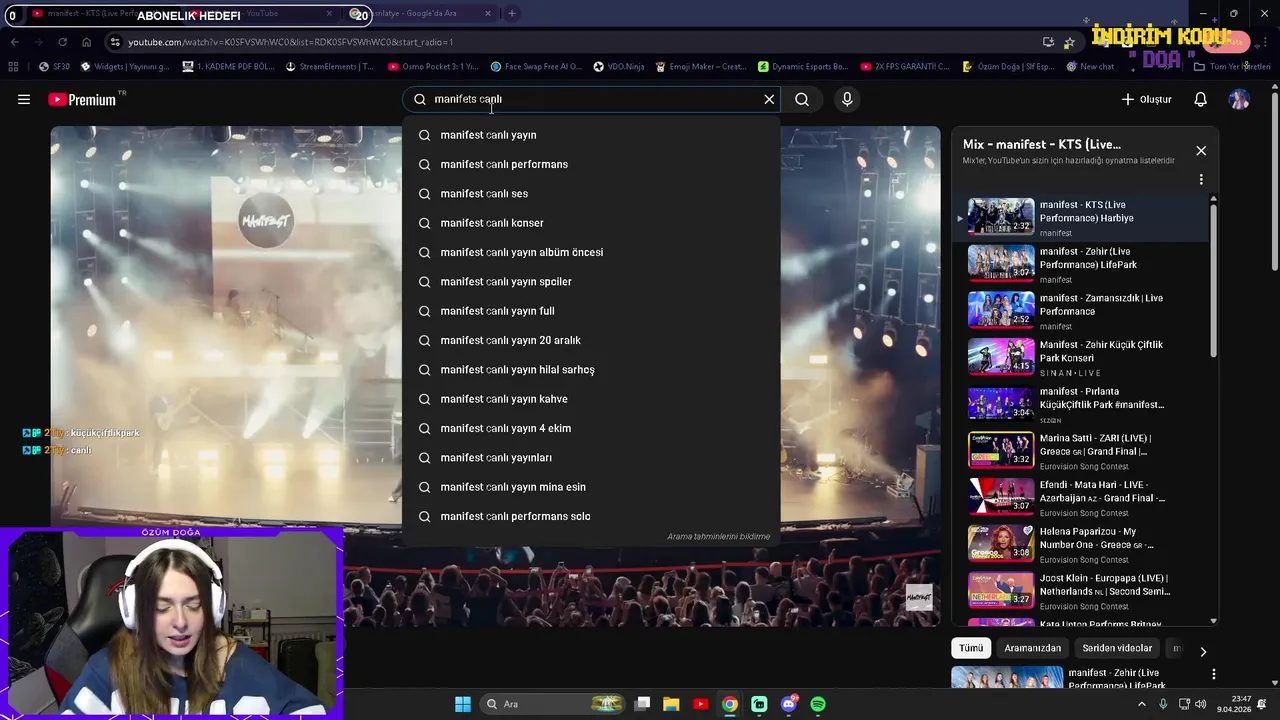Open the Face Swap Free AI bookmark
Image resolution: width=1280 pixels, height=720 pixels.
(535, 67)
